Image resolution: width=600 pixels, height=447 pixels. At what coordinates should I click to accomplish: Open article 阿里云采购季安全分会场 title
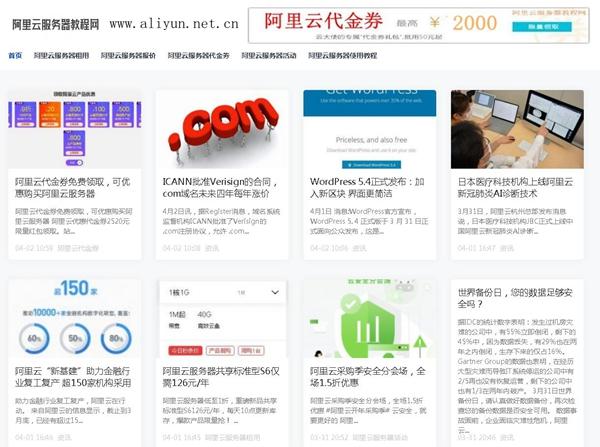tap(368, 377)
